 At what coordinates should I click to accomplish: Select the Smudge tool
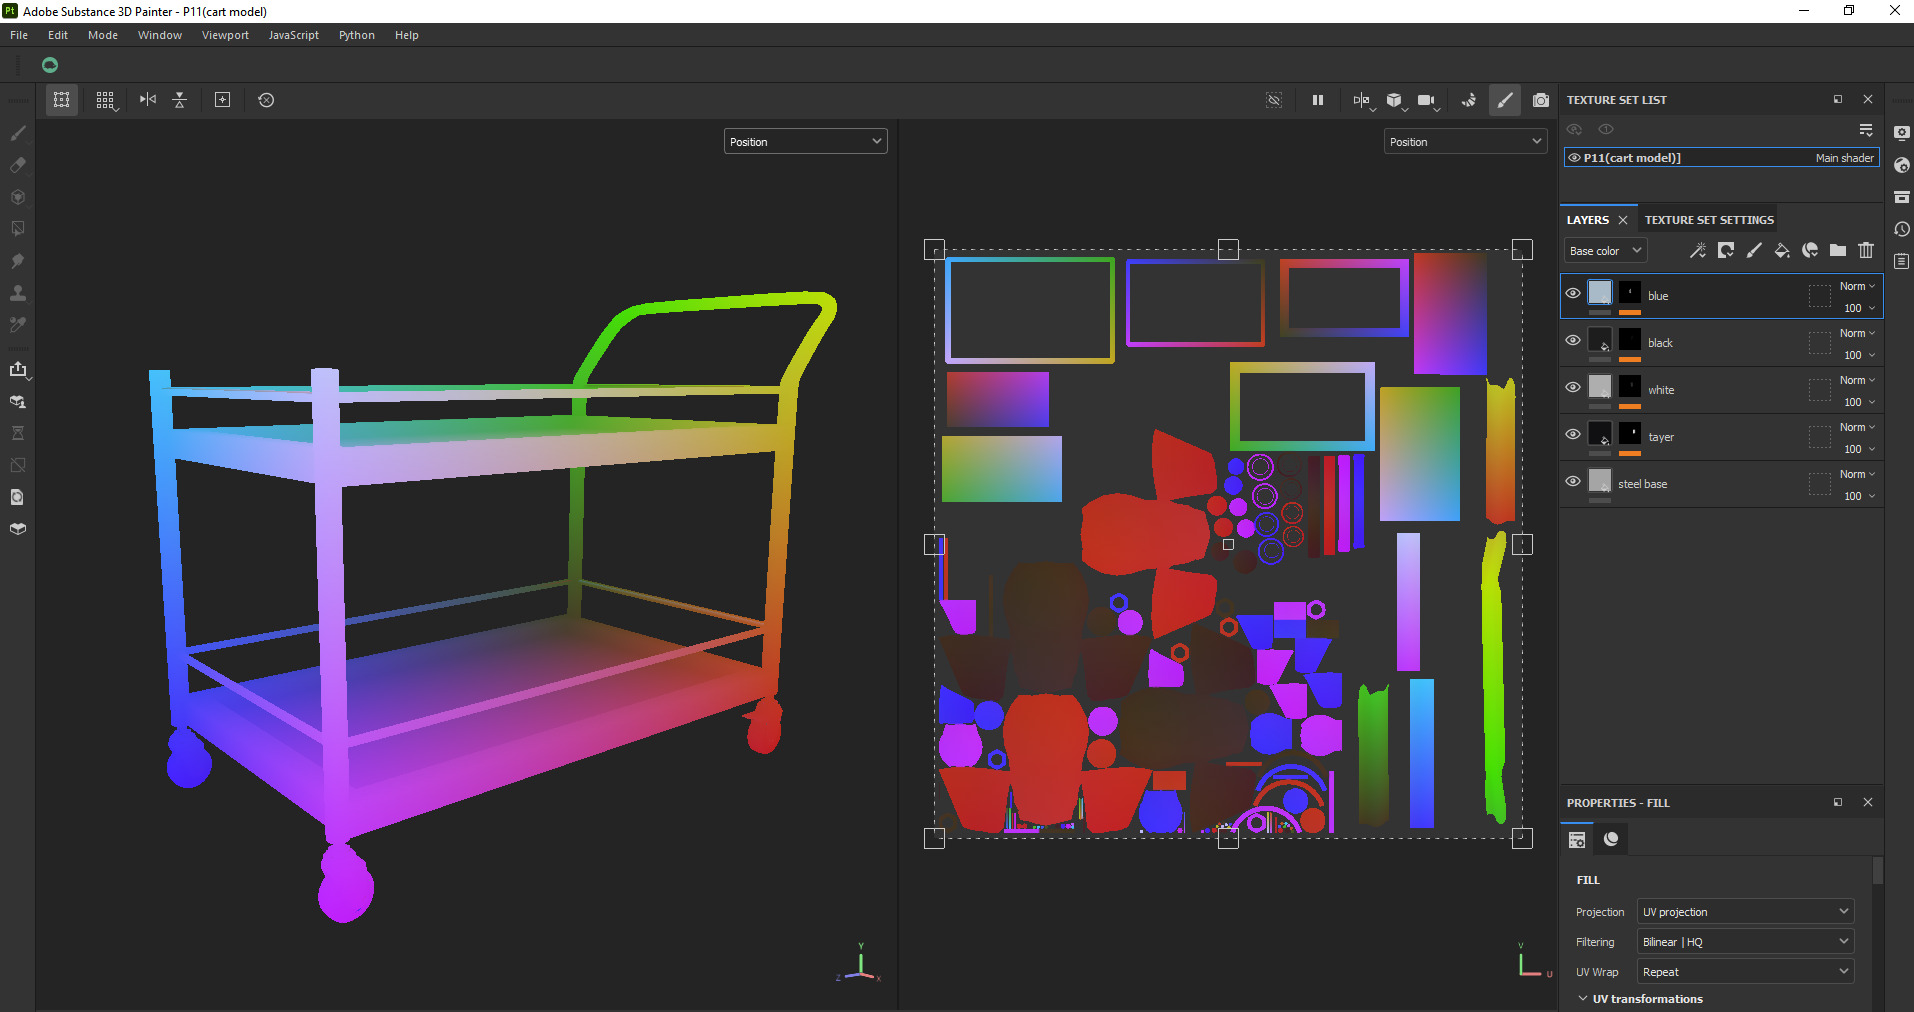point(18,261)
